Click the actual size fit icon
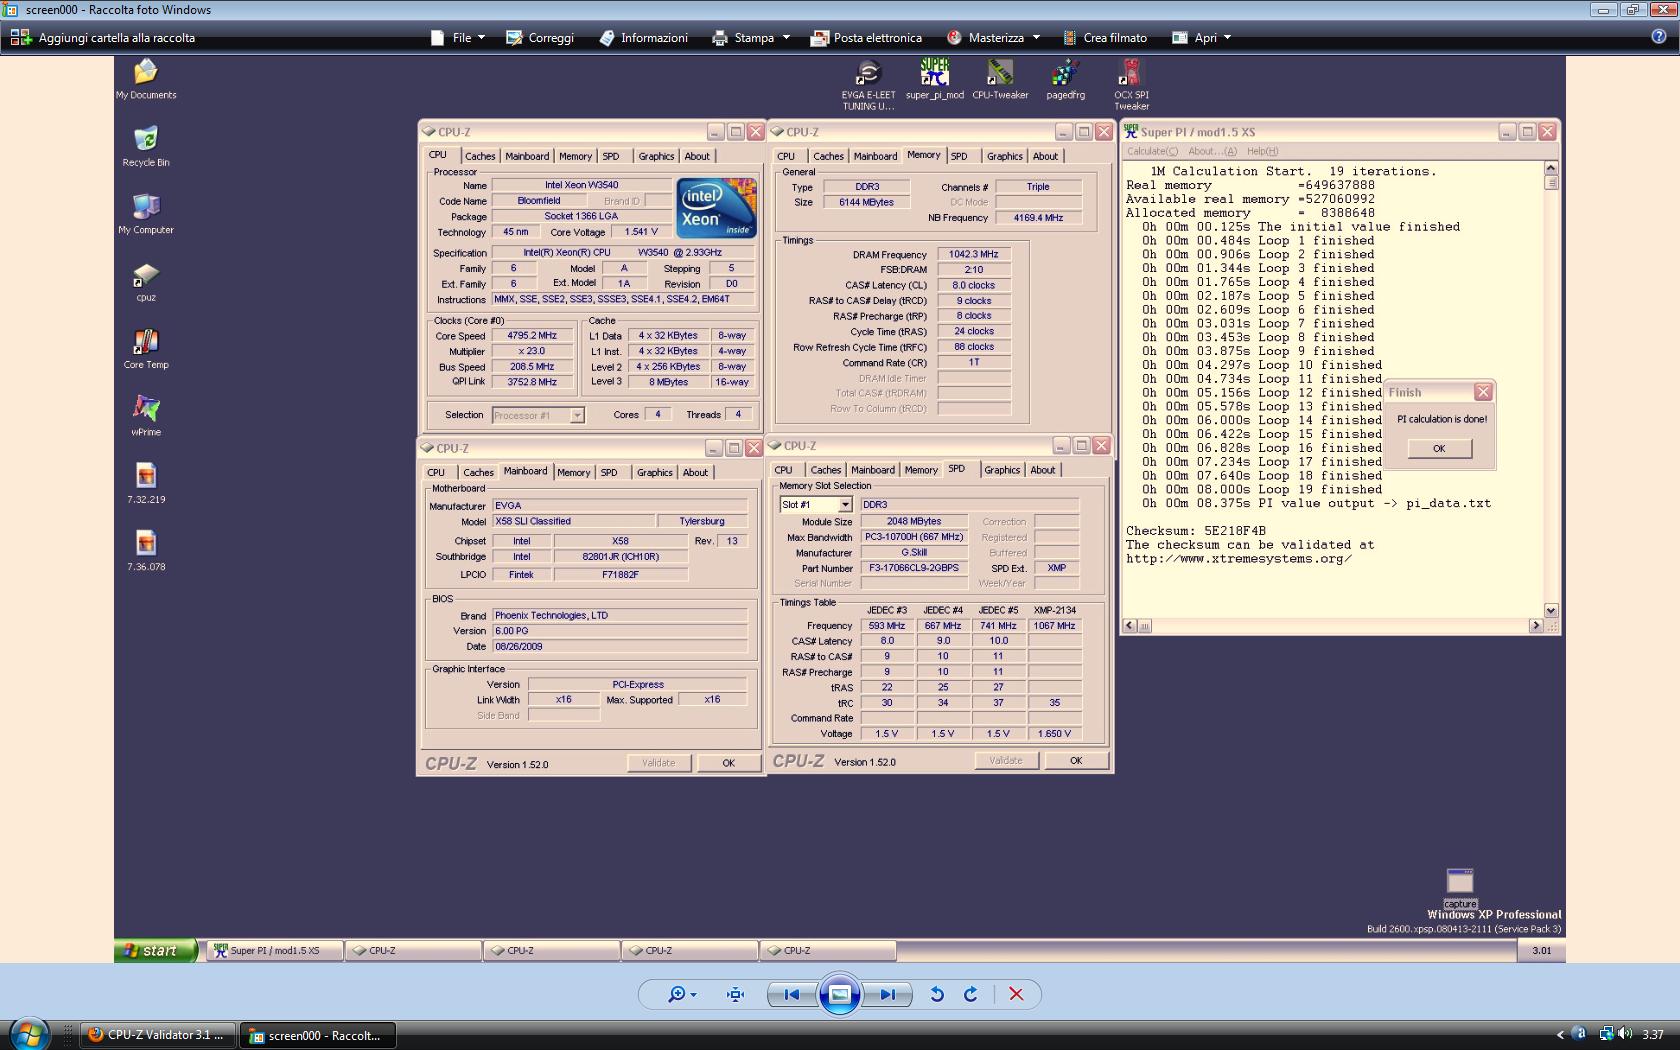Viewport: 1680px width, 1050px height. tap(736, 994)
